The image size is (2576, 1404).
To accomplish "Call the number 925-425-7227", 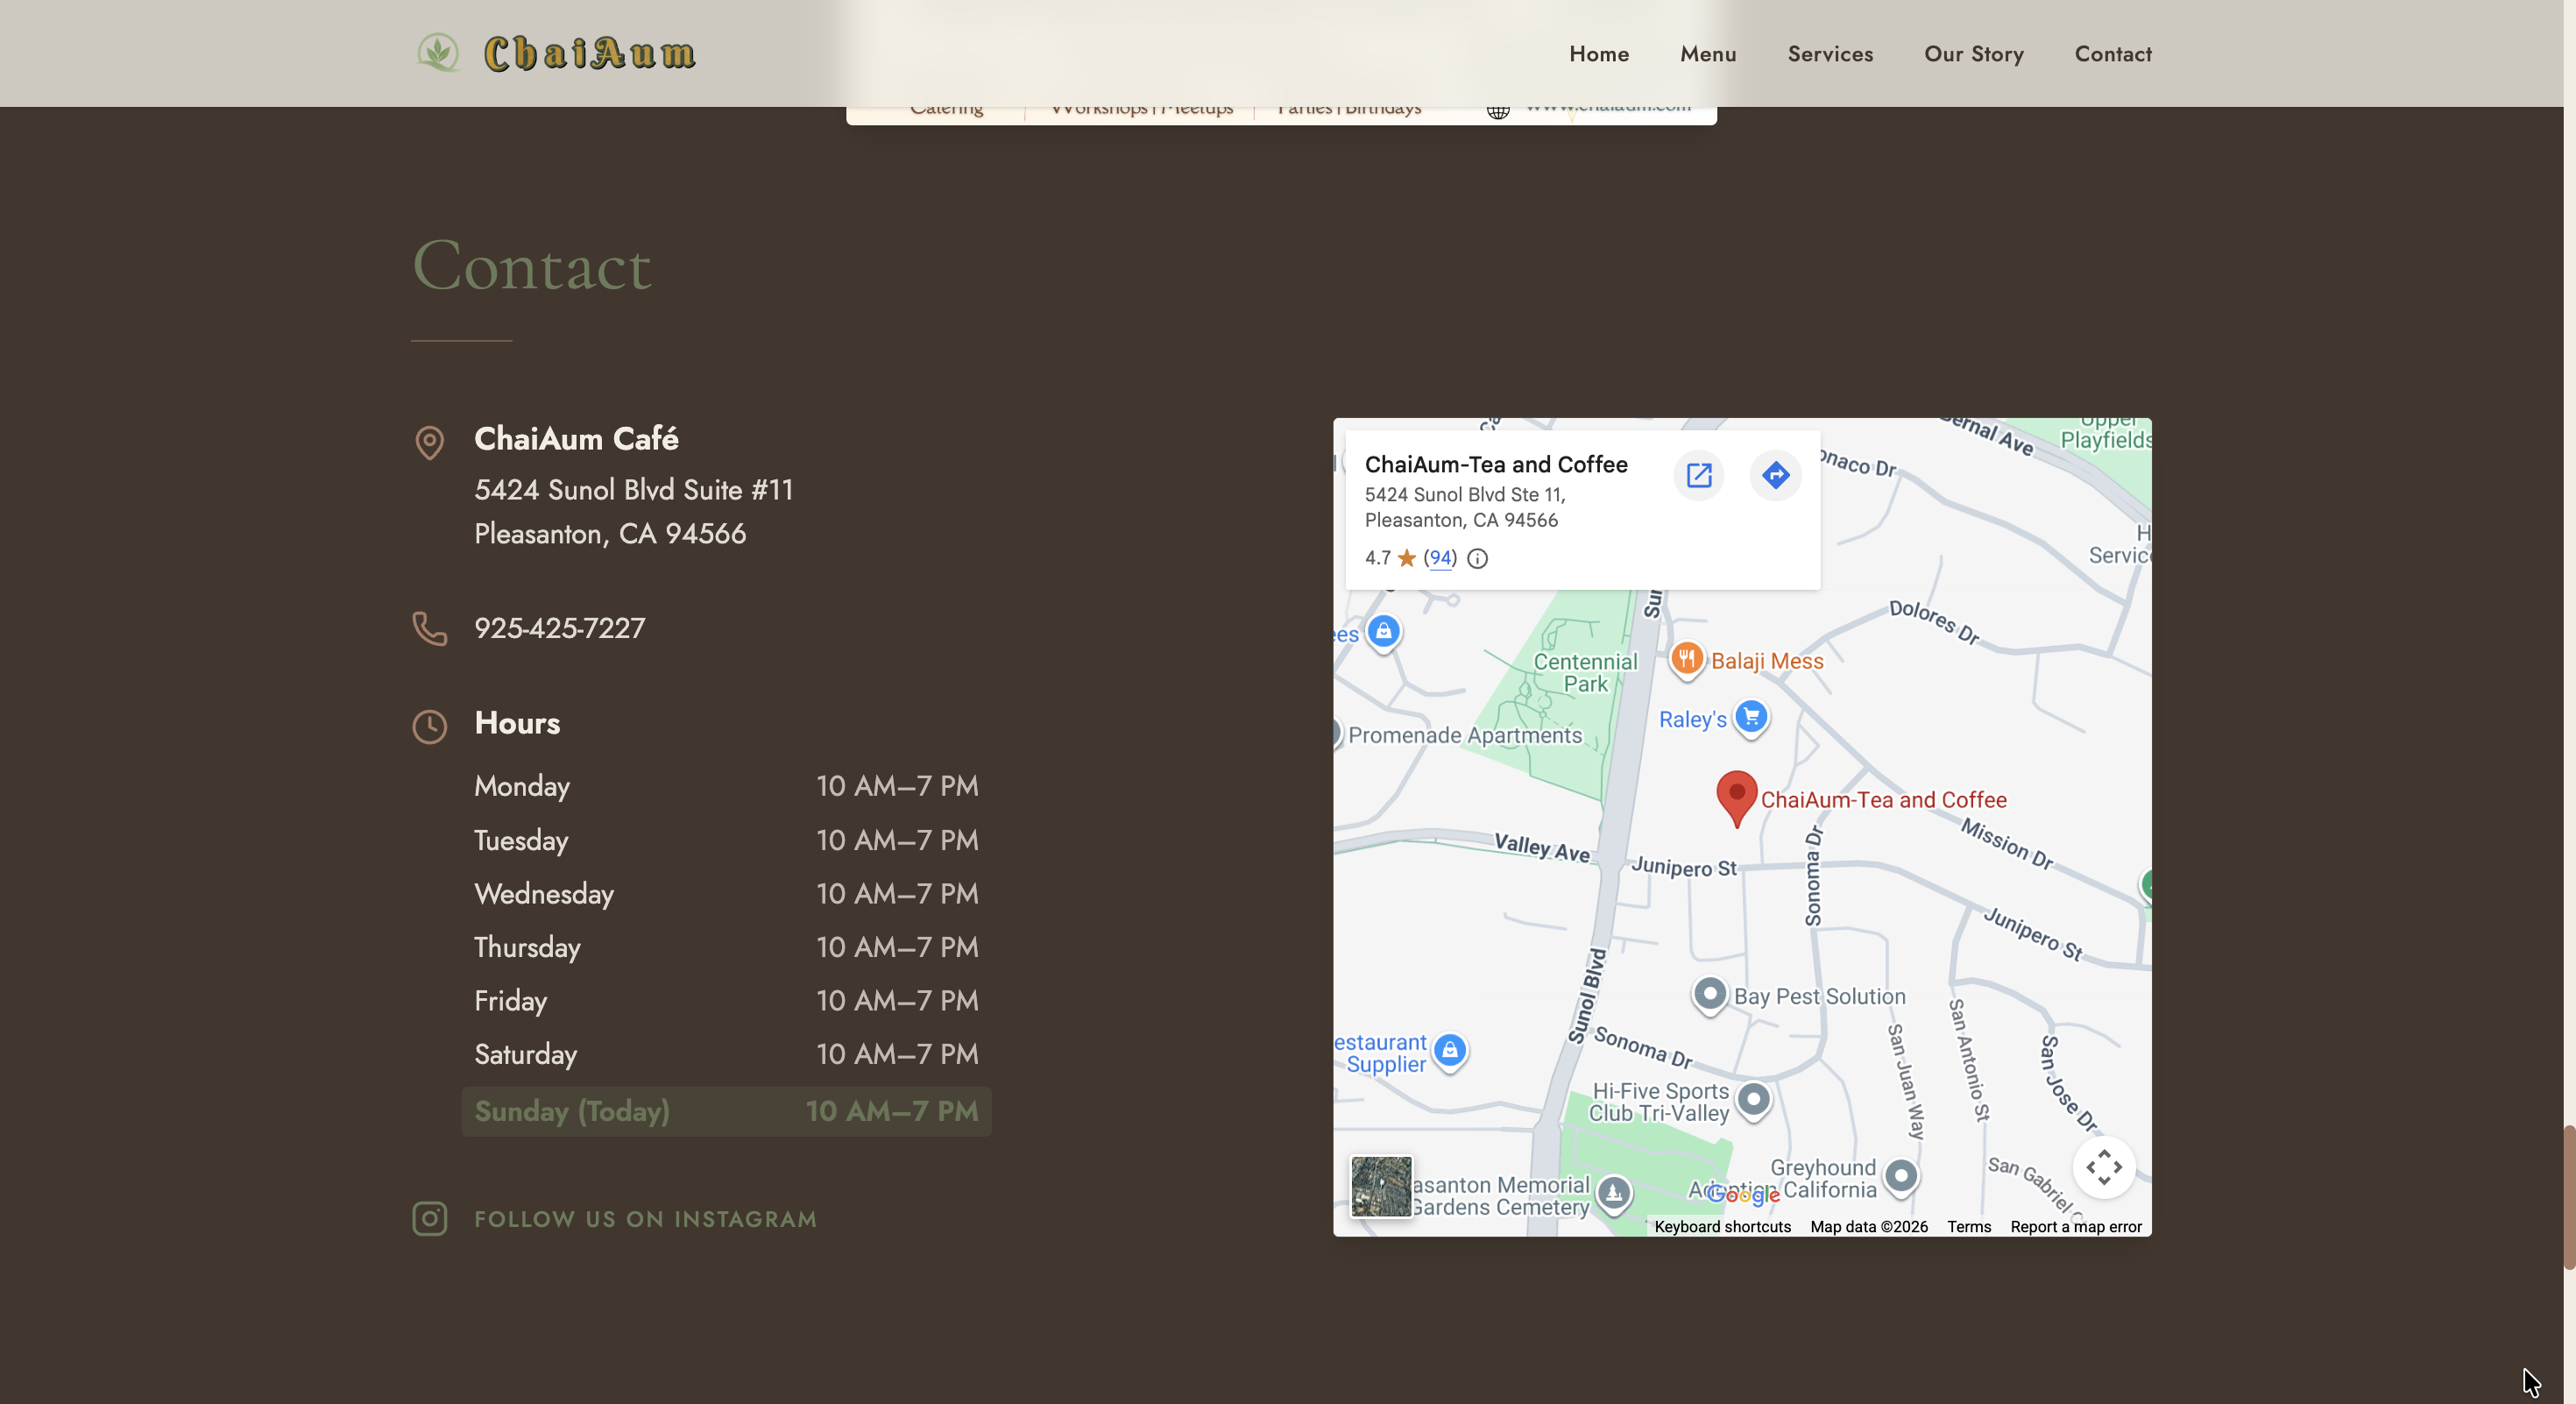I will click(x=560, y=628).
